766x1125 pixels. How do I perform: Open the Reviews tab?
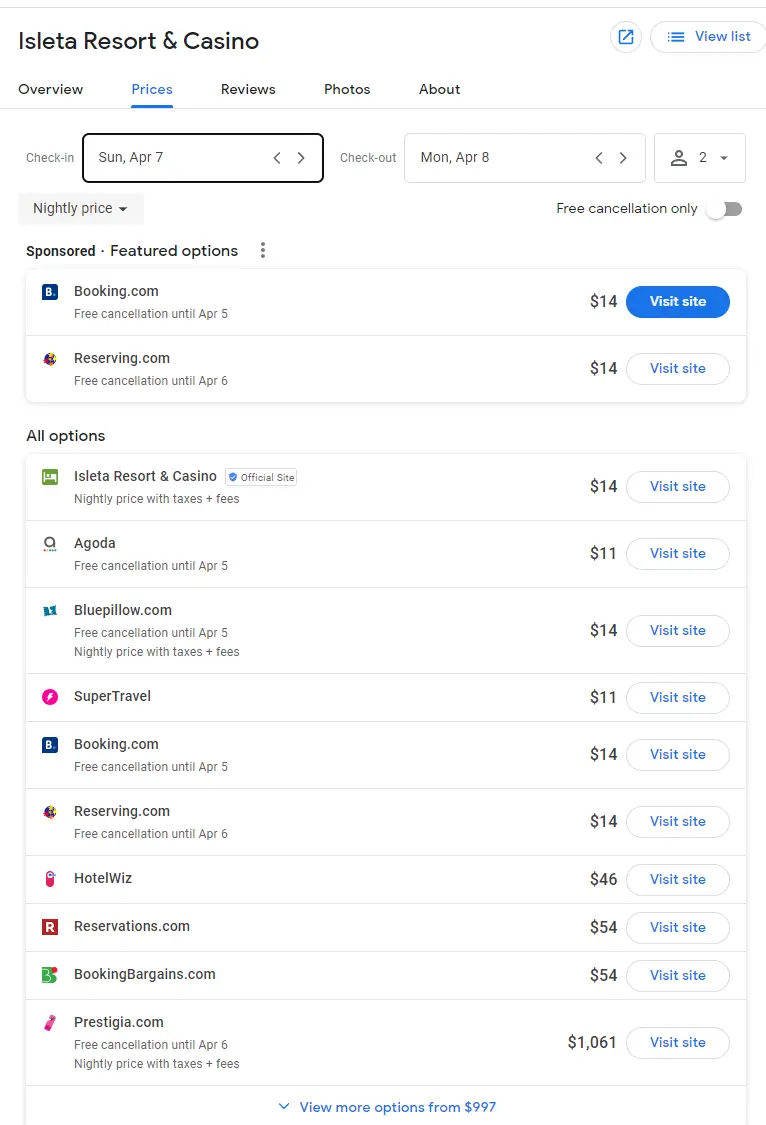(248, 89)
